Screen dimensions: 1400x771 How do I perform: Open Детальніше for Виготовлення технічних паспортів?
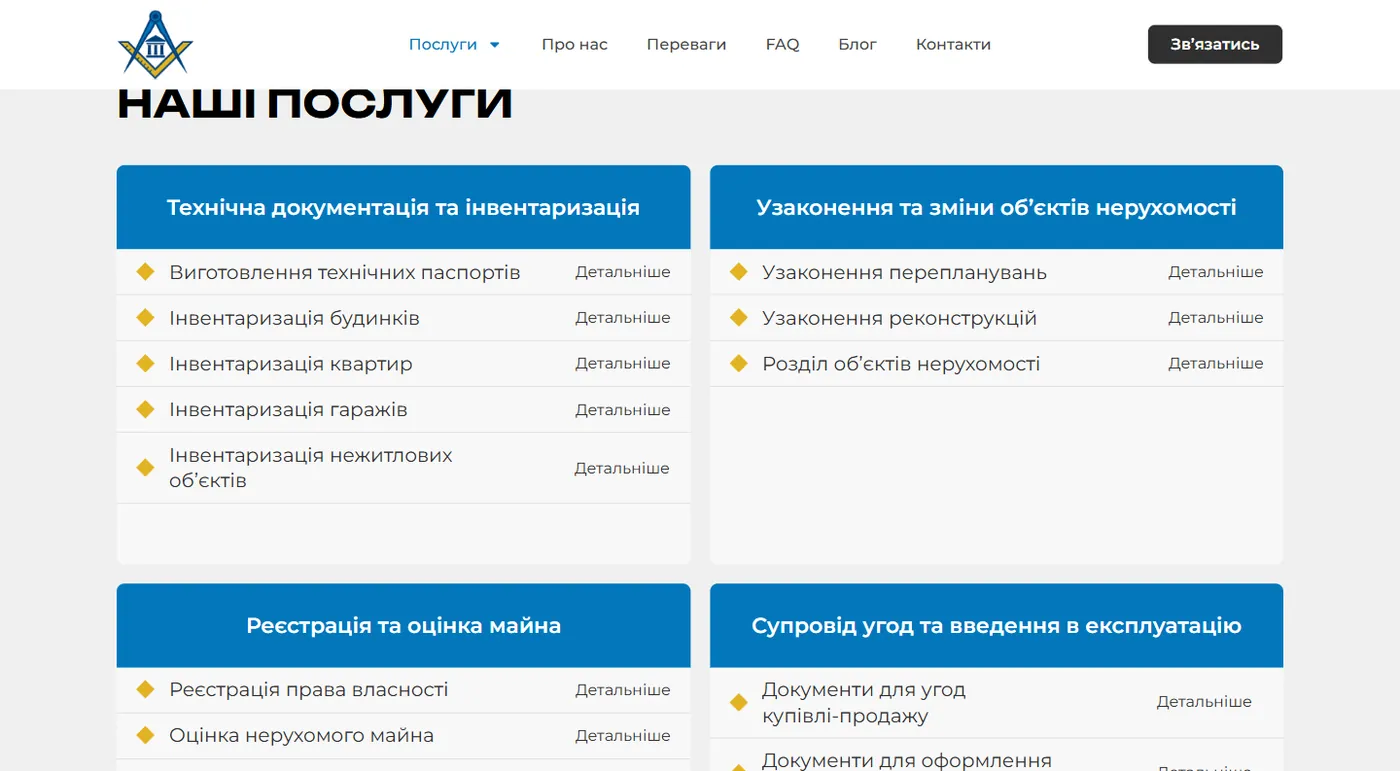tap(622, 272)
